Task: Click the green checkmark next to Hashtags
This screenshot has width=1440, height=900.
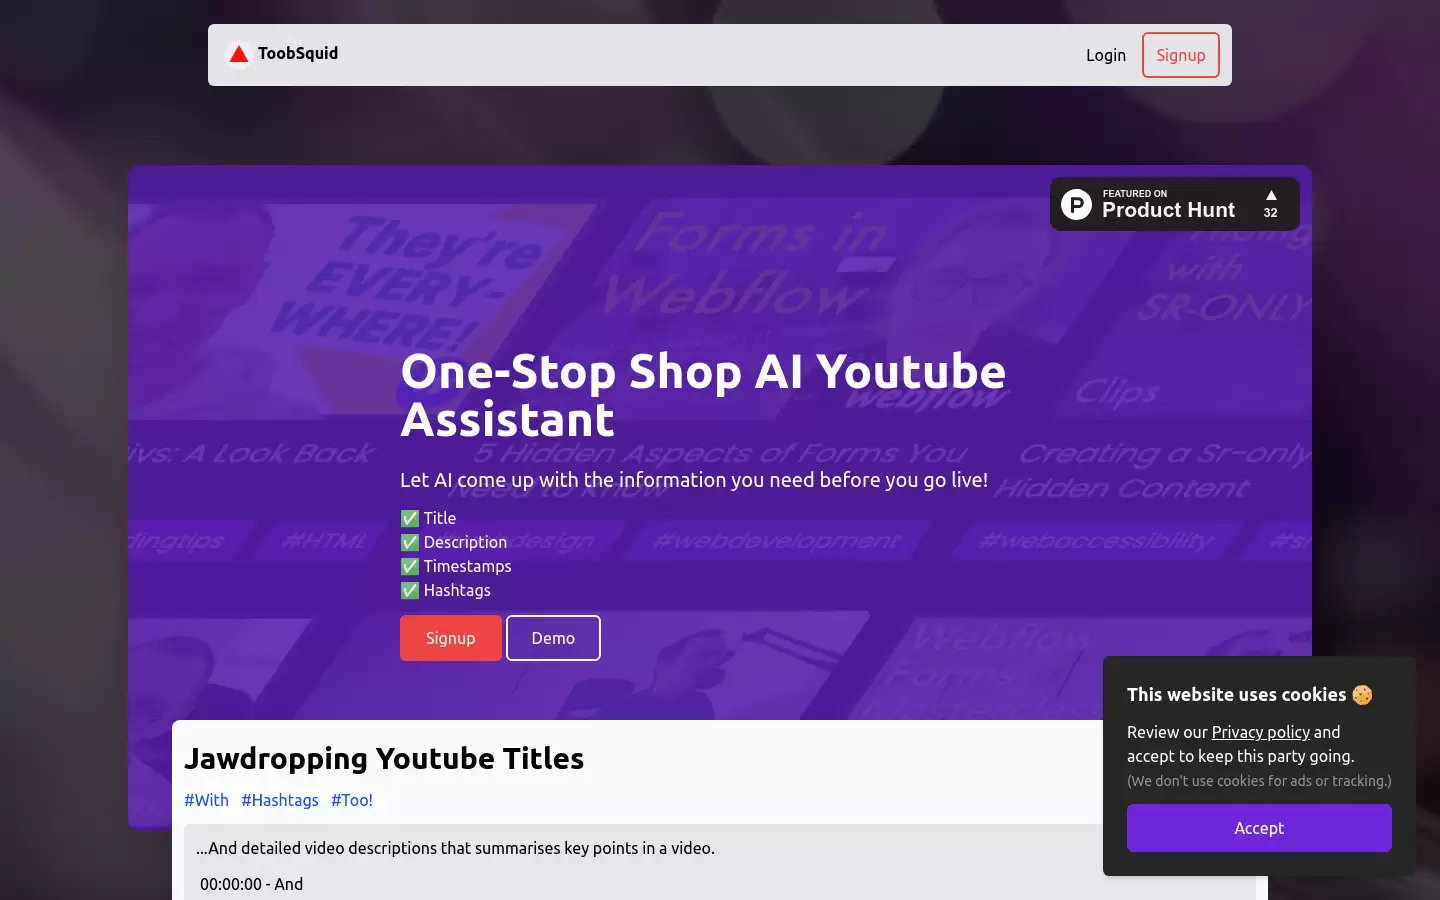Action: coord(410,590)
